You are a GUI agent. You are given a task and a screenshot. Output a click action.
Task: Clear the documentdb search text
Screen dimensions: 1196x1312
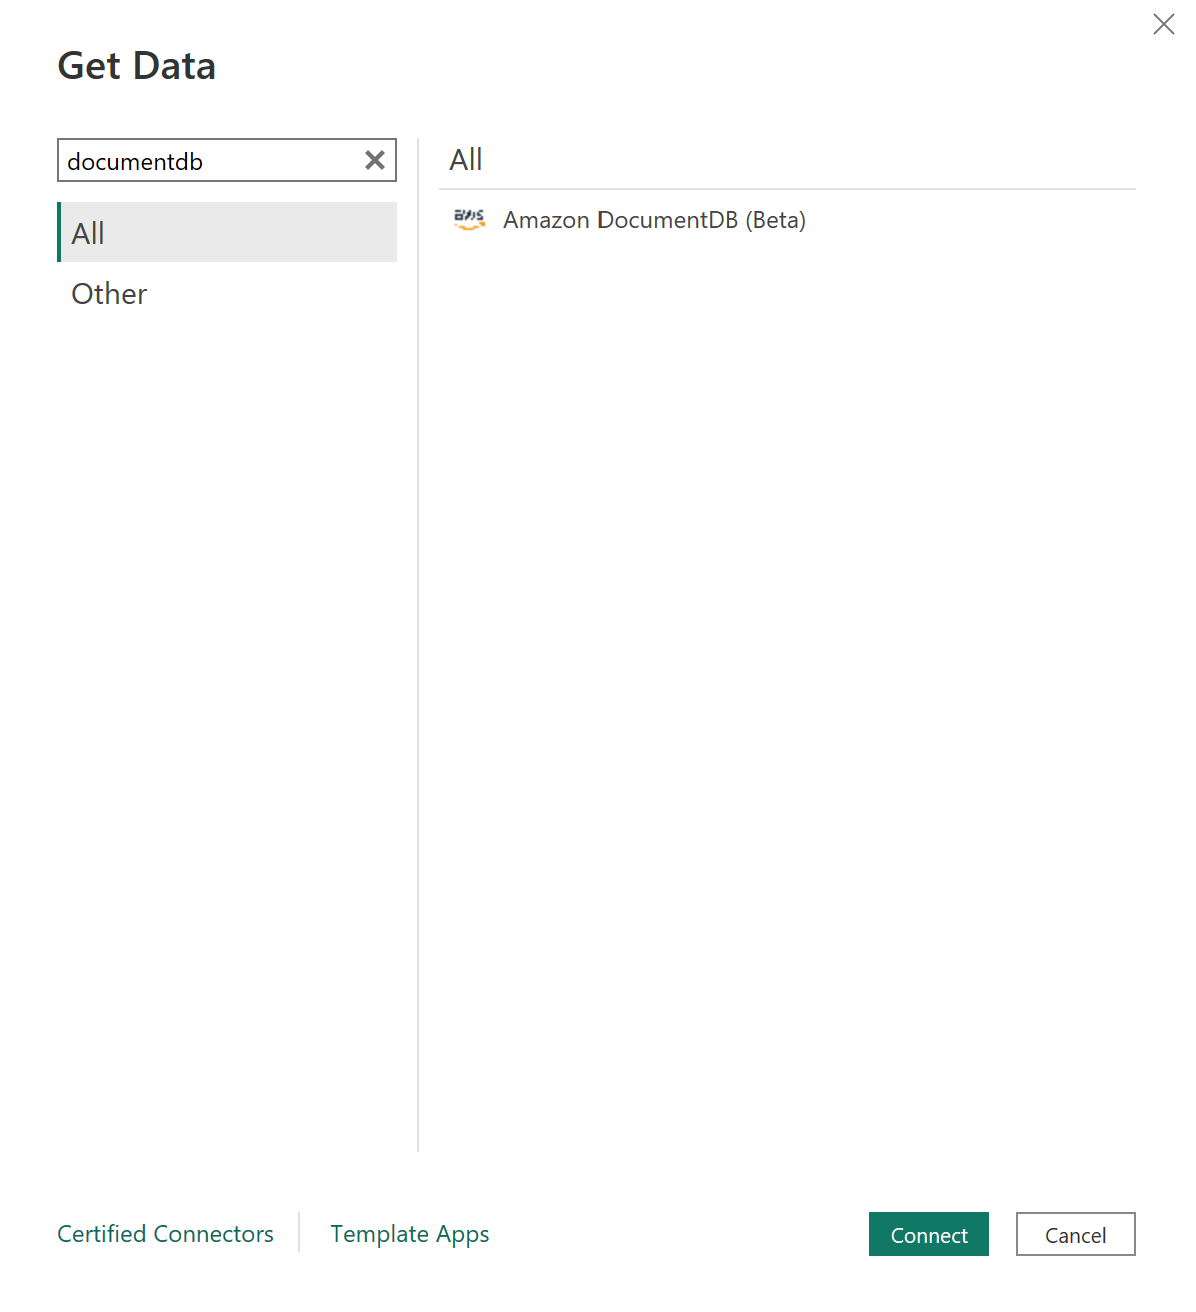375,160
